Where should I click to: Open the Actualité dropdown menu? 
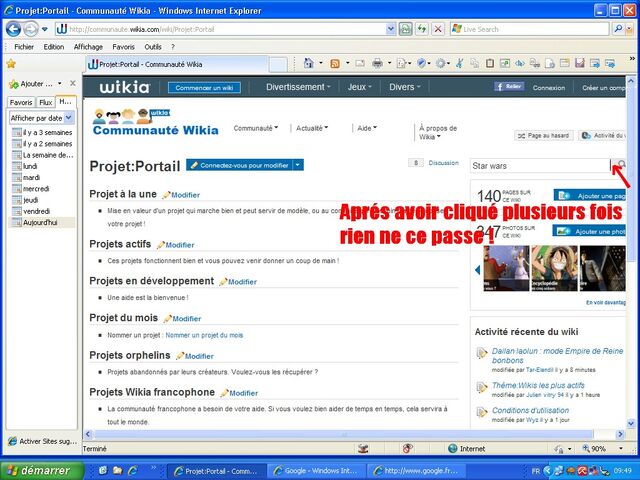pos(312,128)
